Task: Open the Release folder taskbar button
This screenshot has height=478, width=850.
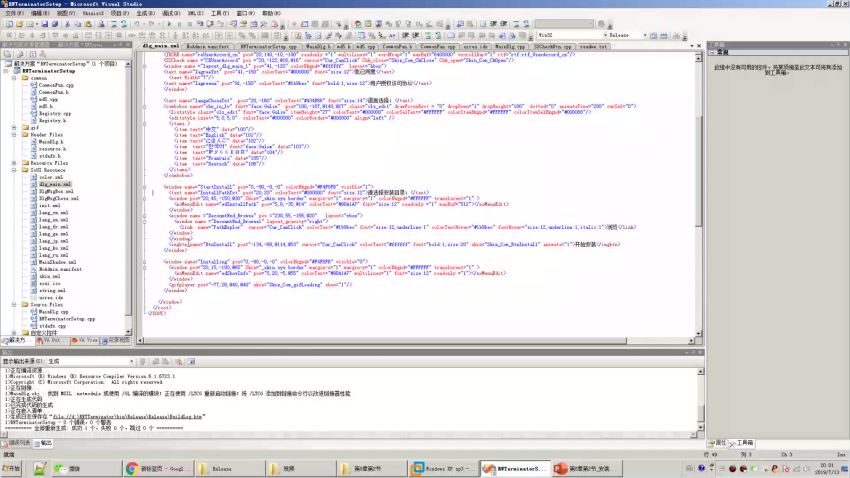Action: pos(230,468)
